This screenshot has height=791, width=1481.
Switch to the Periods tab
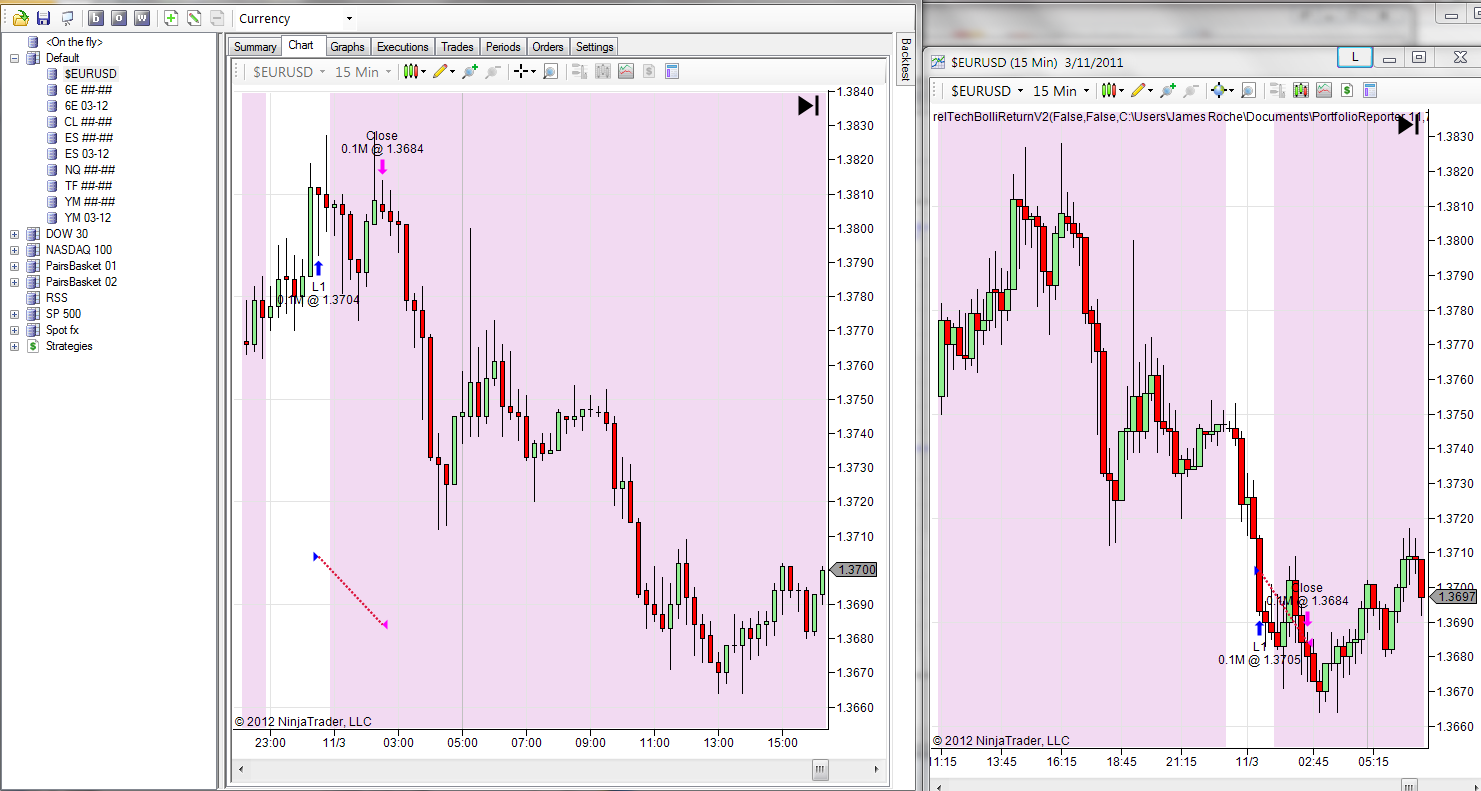pyautogui.click(x=503, y=47)
